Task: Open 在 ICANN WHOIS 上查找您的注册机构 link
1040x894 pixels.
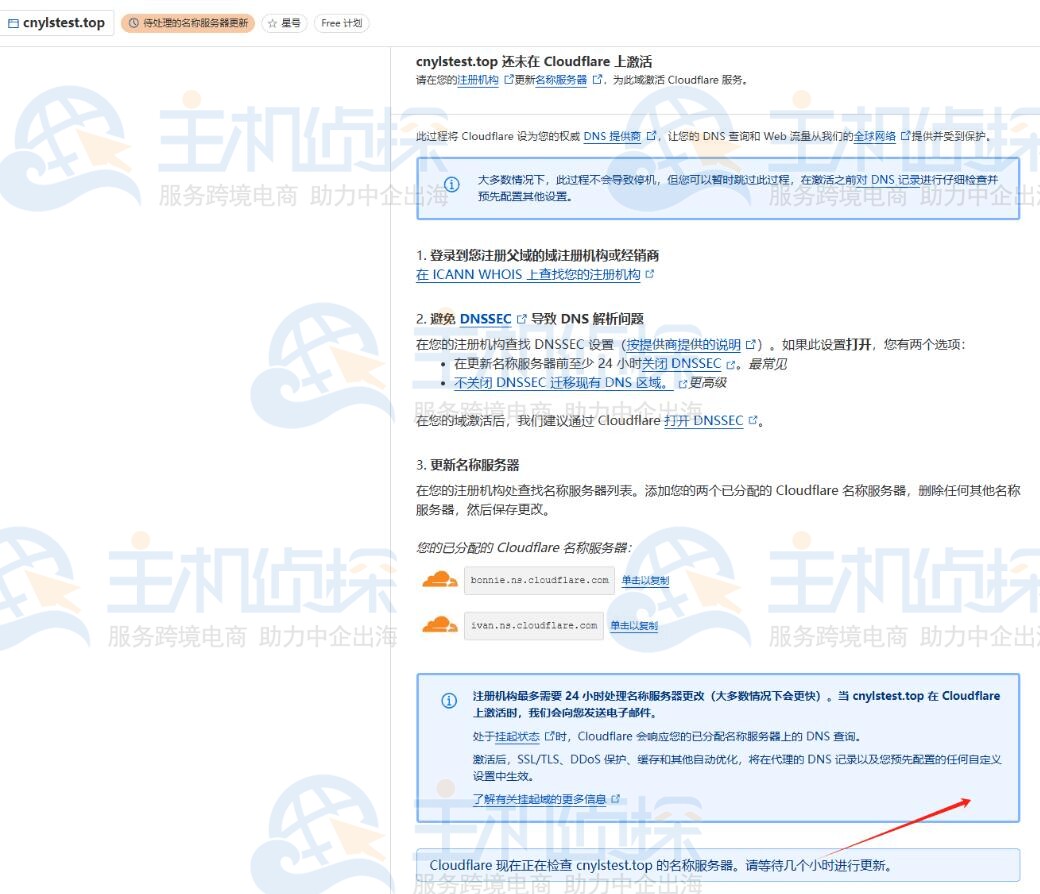Action: pos(528,274)
